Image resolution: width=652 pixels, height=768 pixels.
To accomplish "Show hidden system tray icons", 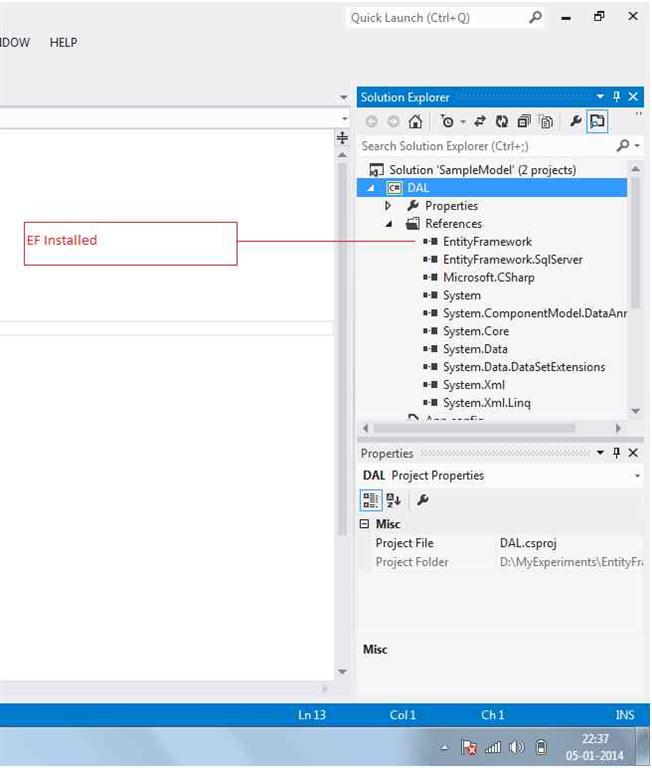I will [x=444, y=747].
